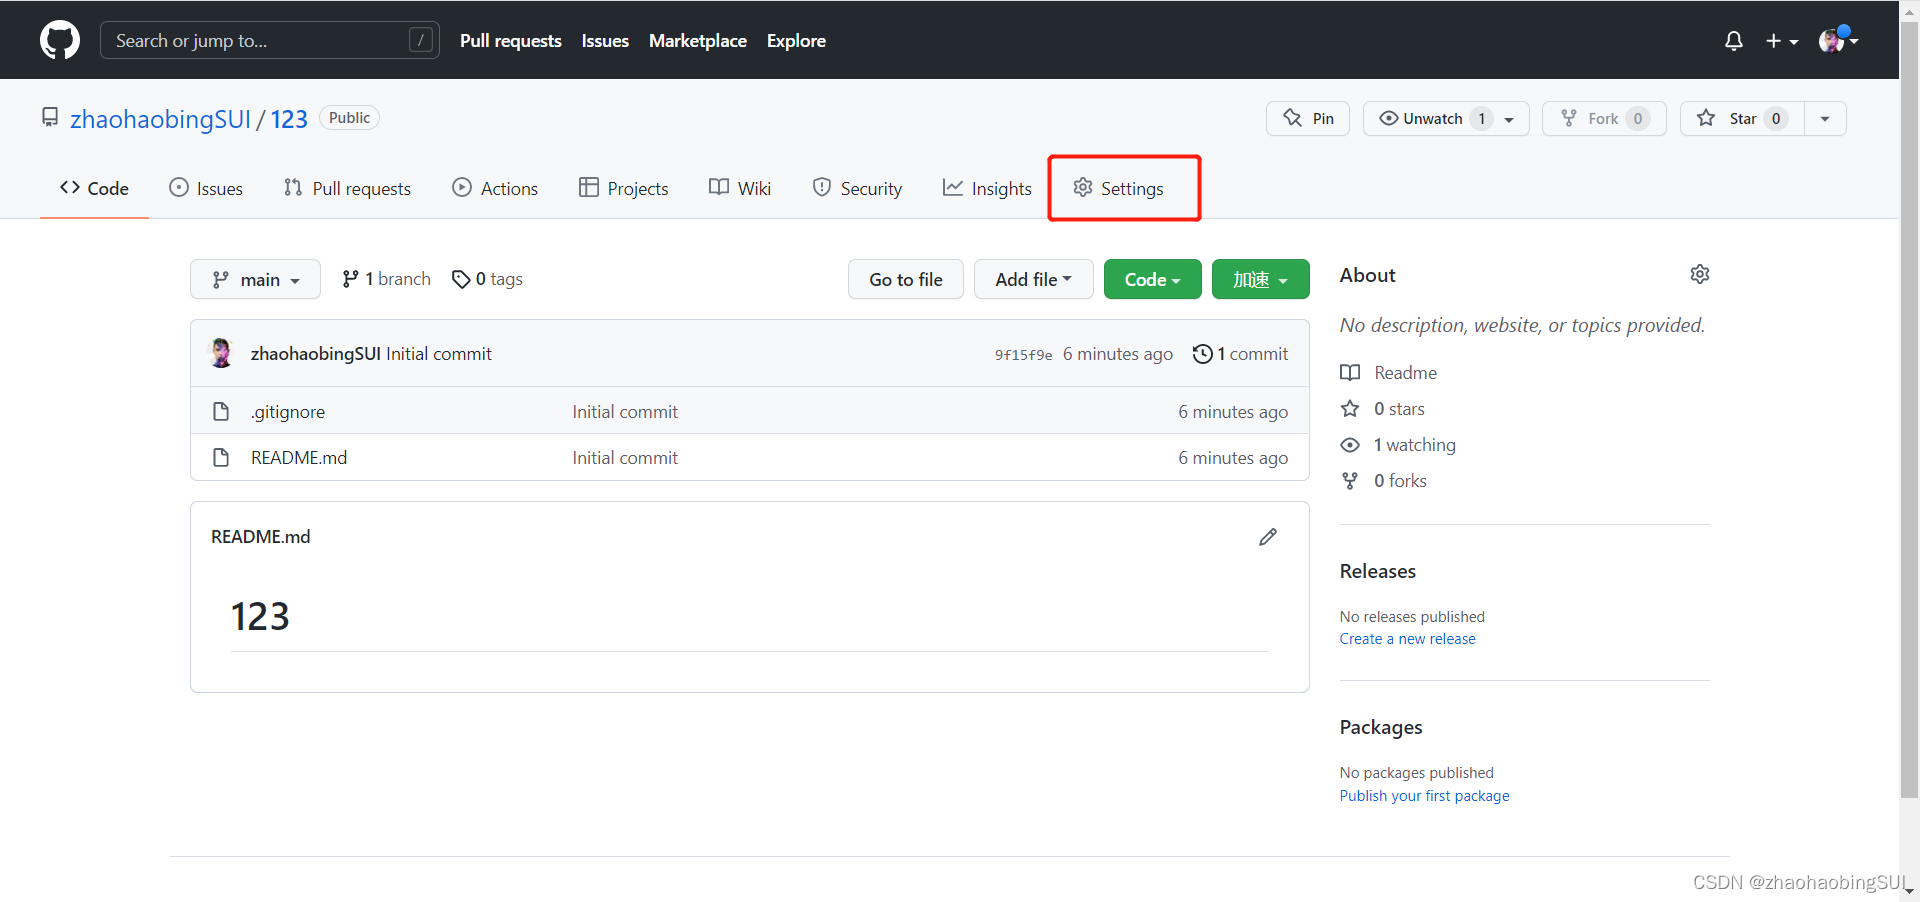
Task: Click the Unwatch button
Action: [x=1432, y=118]
